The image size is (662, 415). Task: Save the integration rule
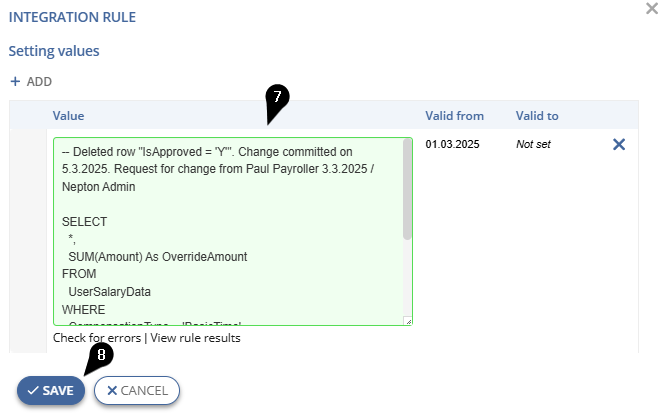pyautogui.click(x=51, y=391)
